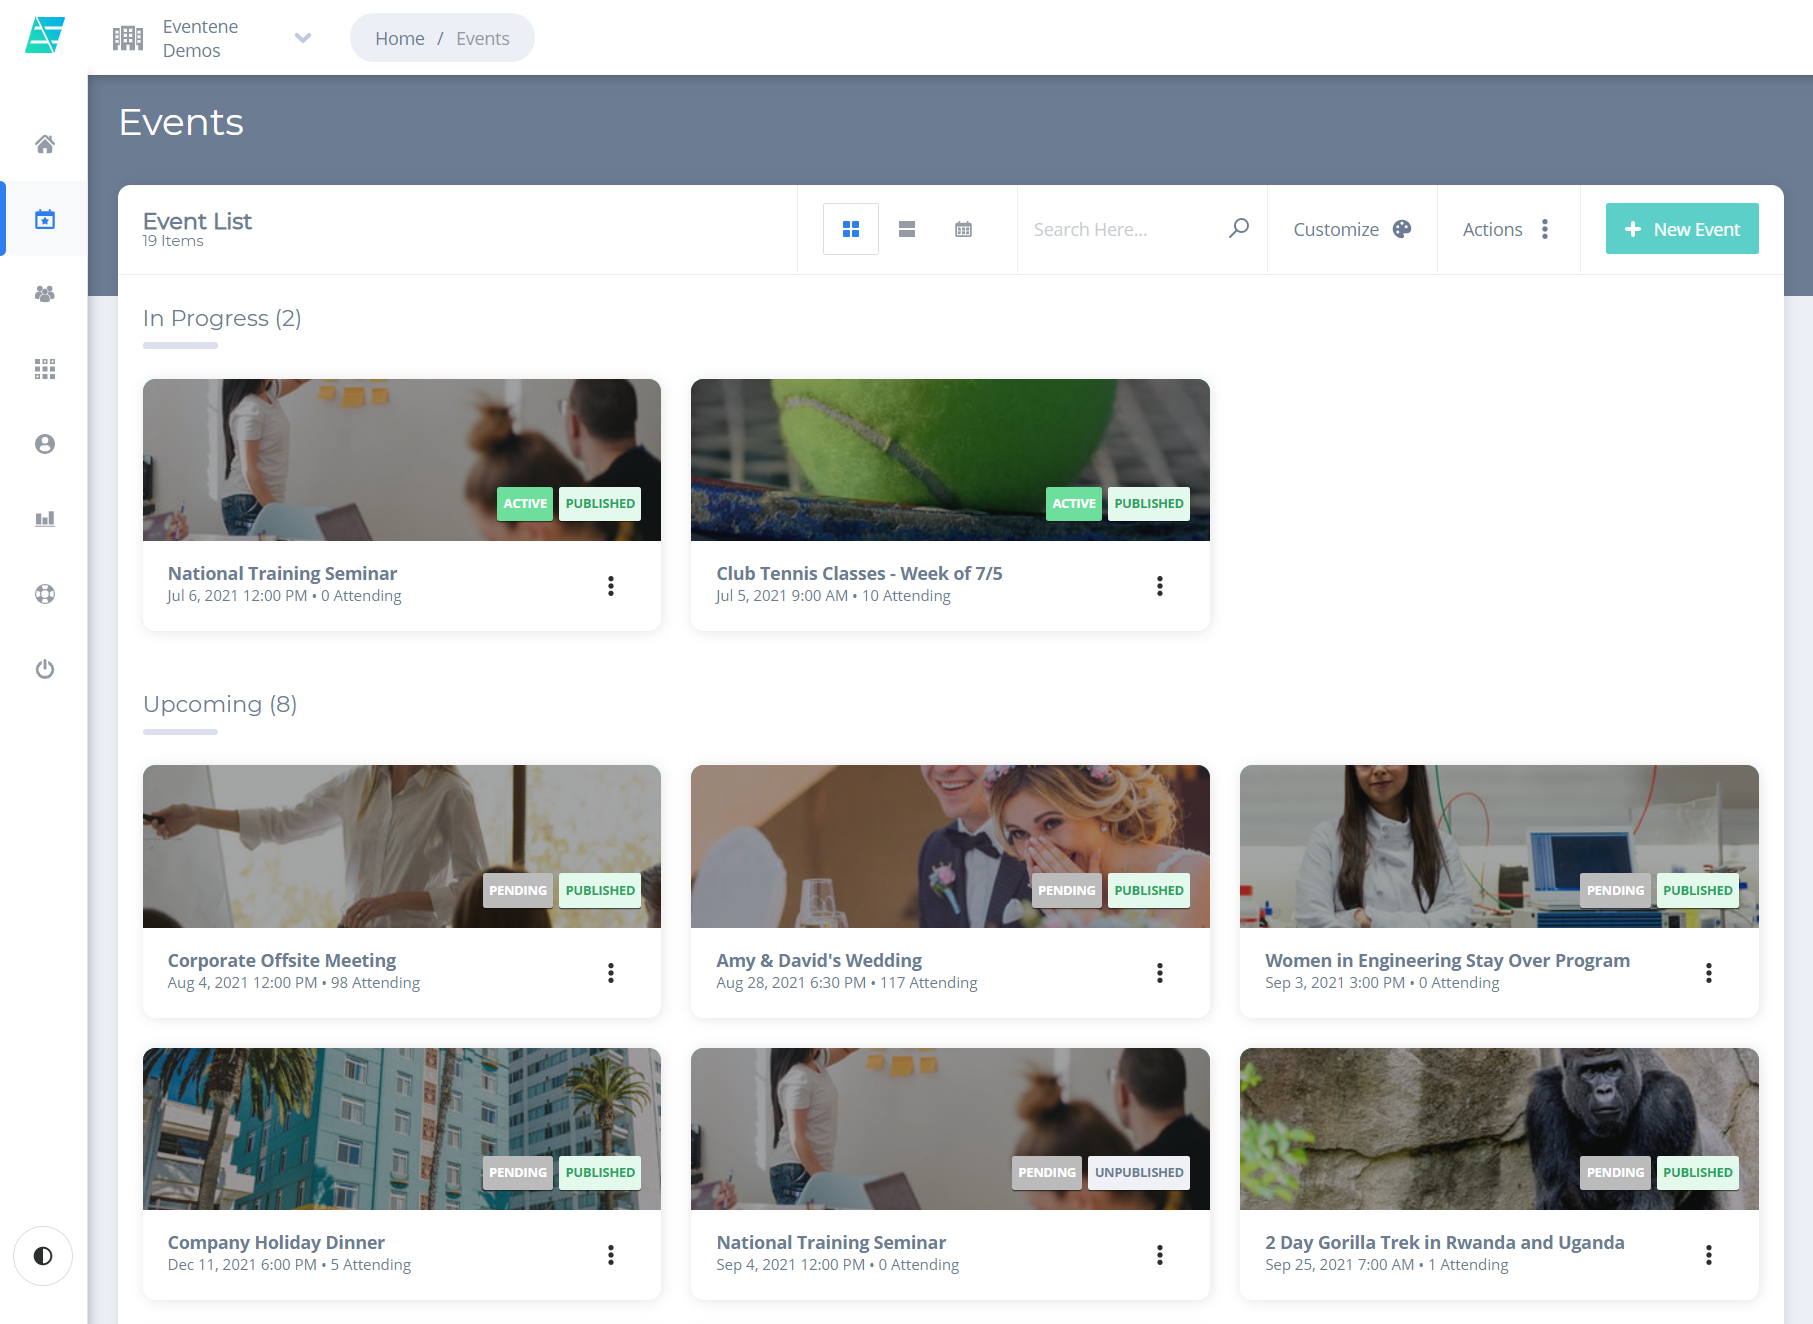Open the Reports bar-chart icon
The width and height of the screenshot is (1813, 1324).
[x=44, y=518]
